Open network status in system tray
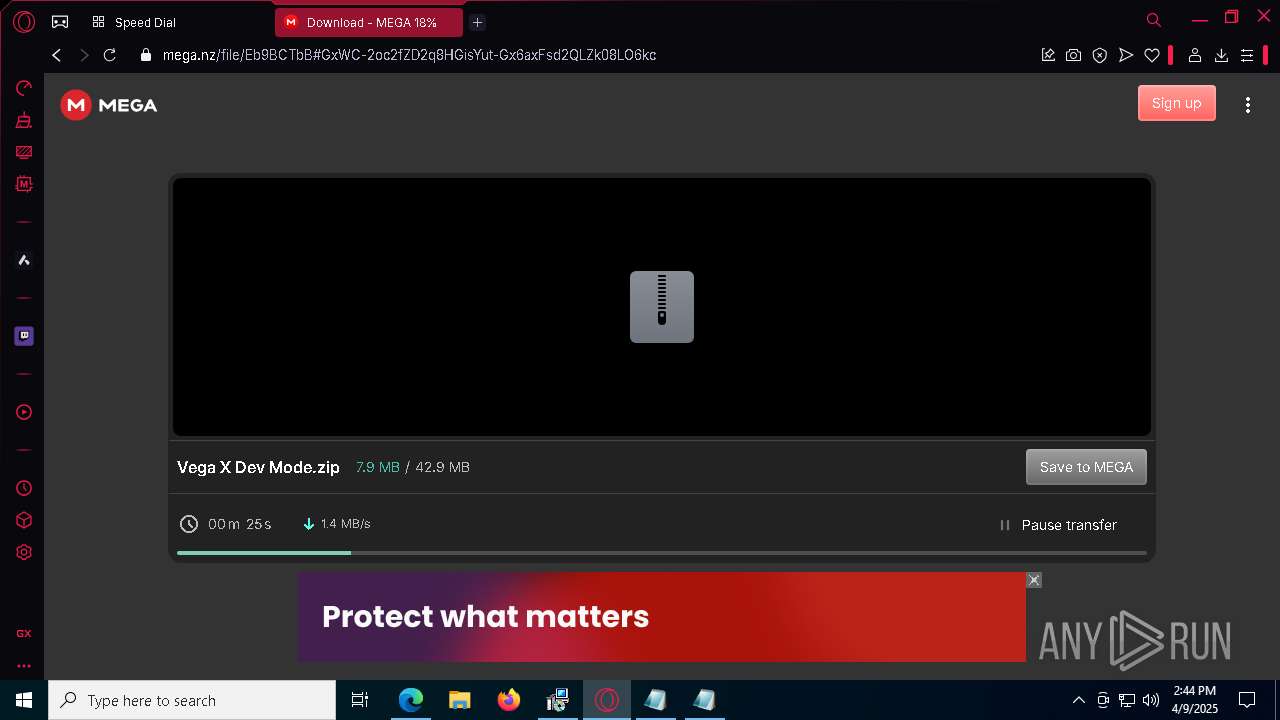Image resolution: width=1280 pixels, height=720 pixels. tap(1127, 700)
